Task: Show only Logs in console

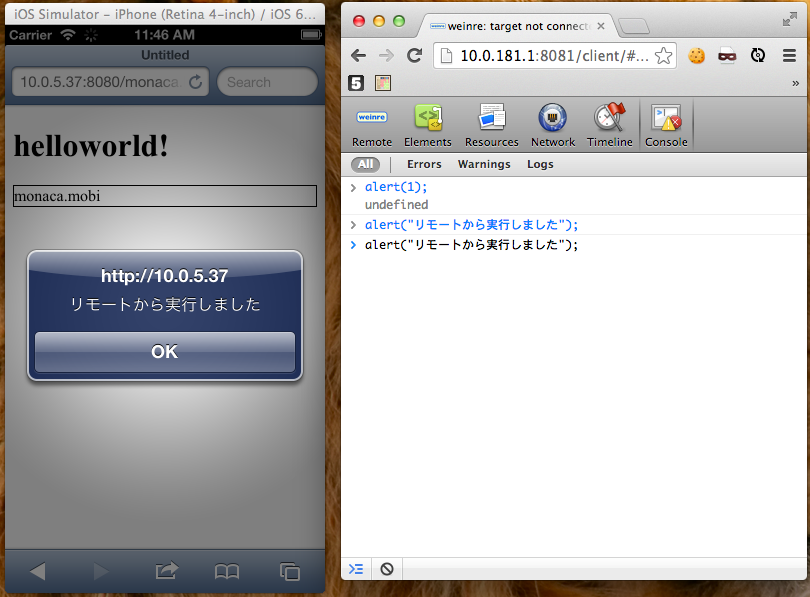Action: (x=540, y=164)
